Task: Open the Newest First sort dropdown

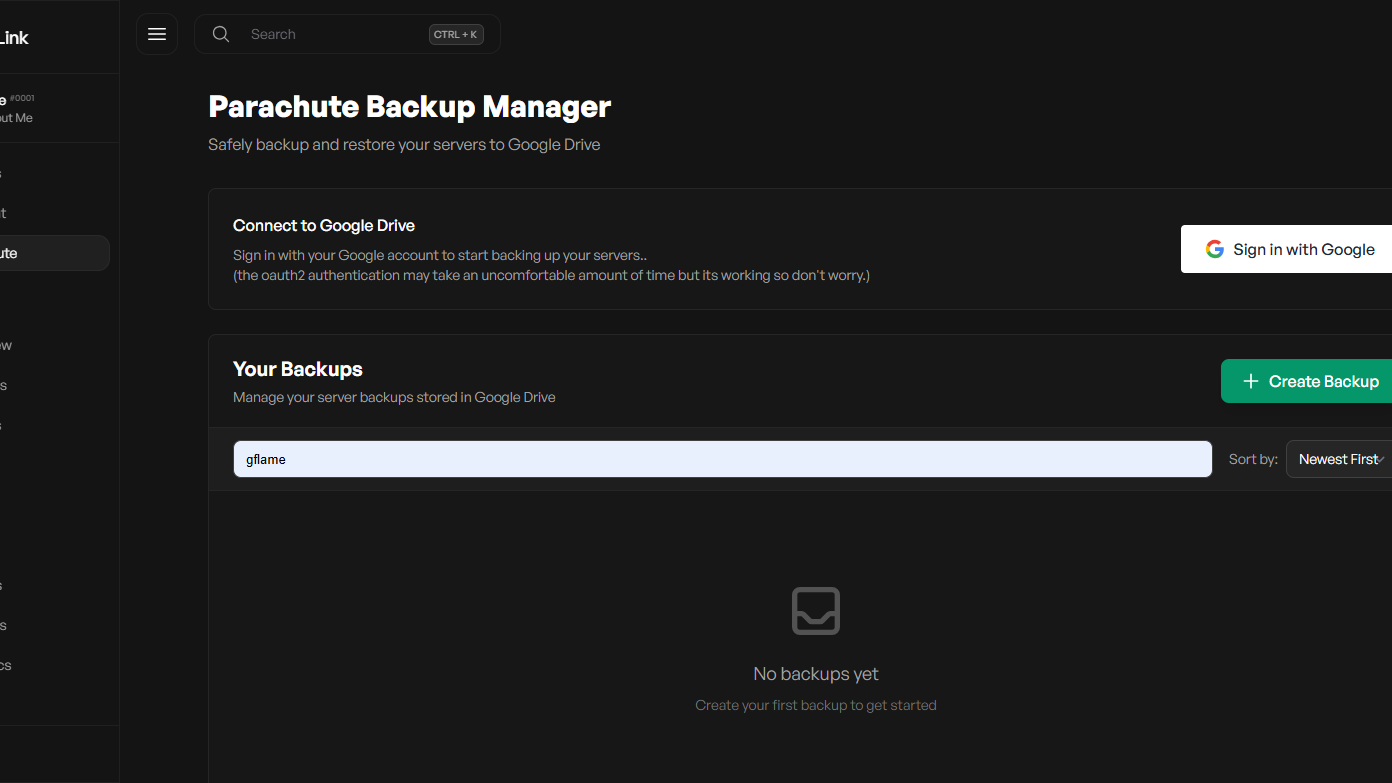Action: 1336,459
